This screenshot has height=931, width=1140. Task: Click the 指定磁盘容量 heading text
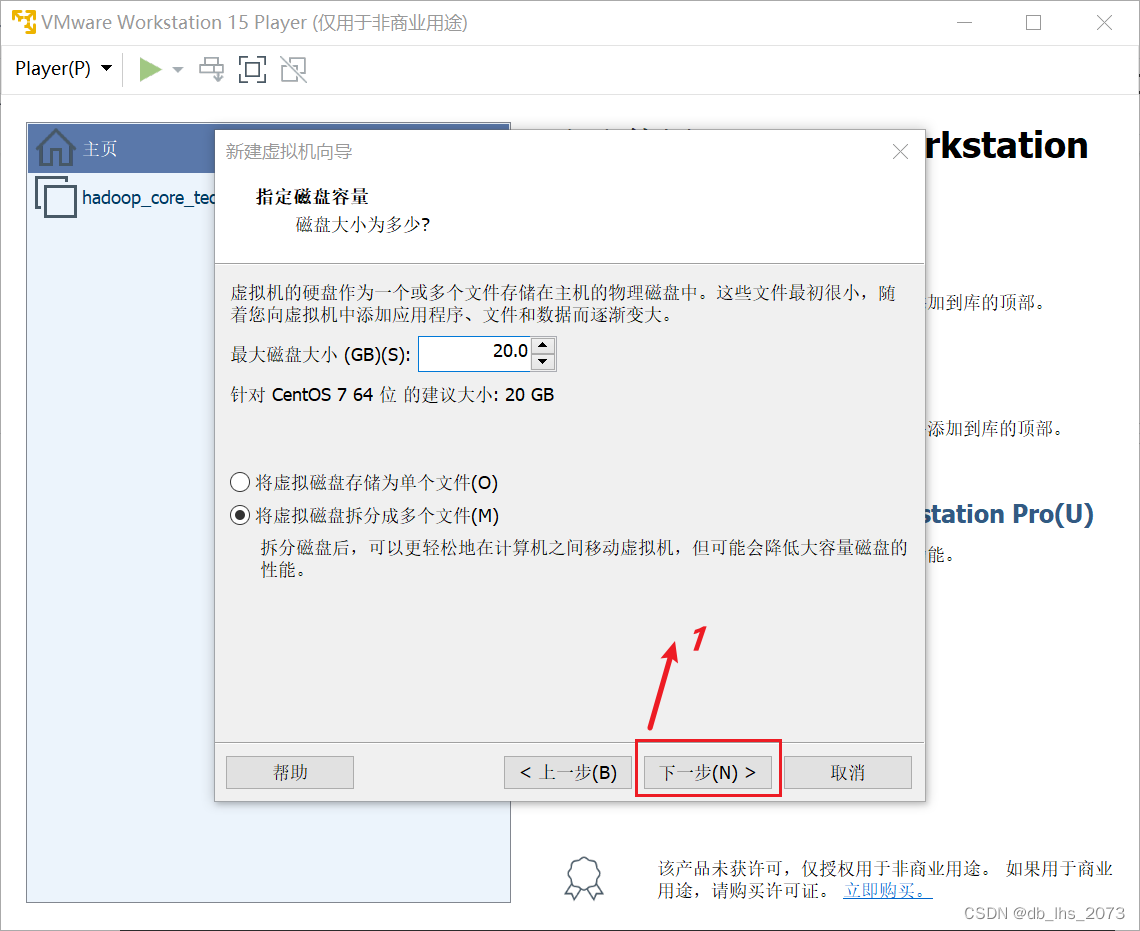[x=313, y=196]
